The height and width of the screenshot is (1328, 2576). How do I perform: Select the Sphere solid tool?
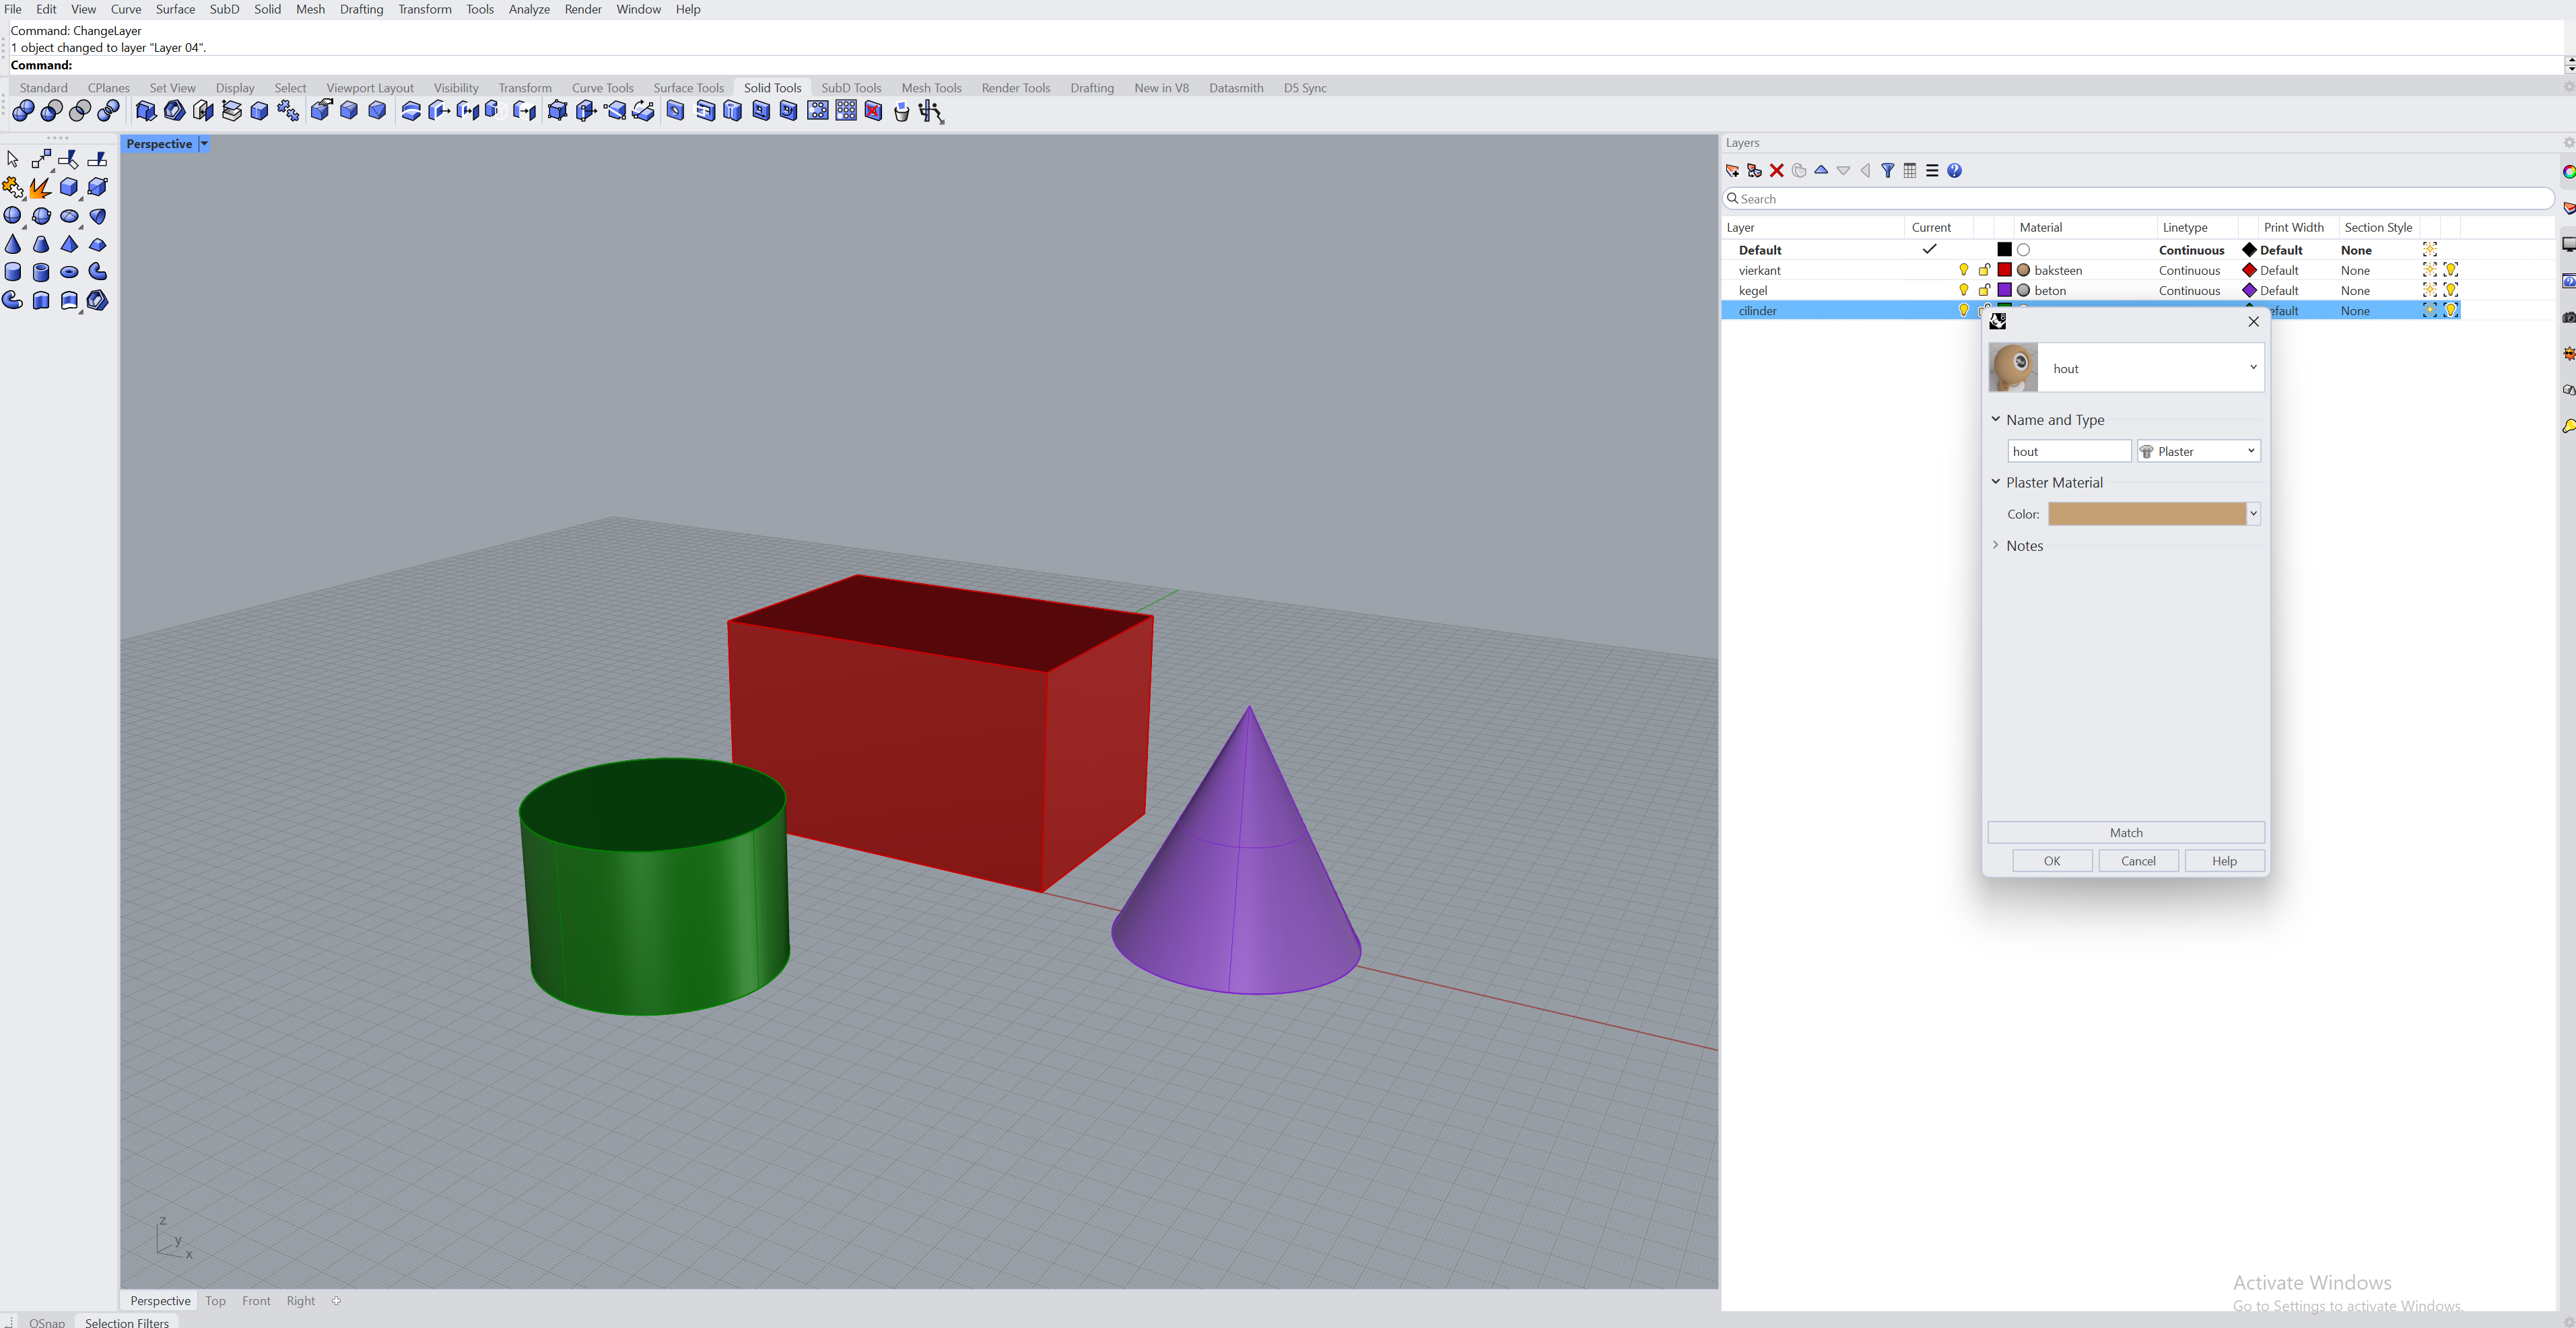tap(13, 216)
